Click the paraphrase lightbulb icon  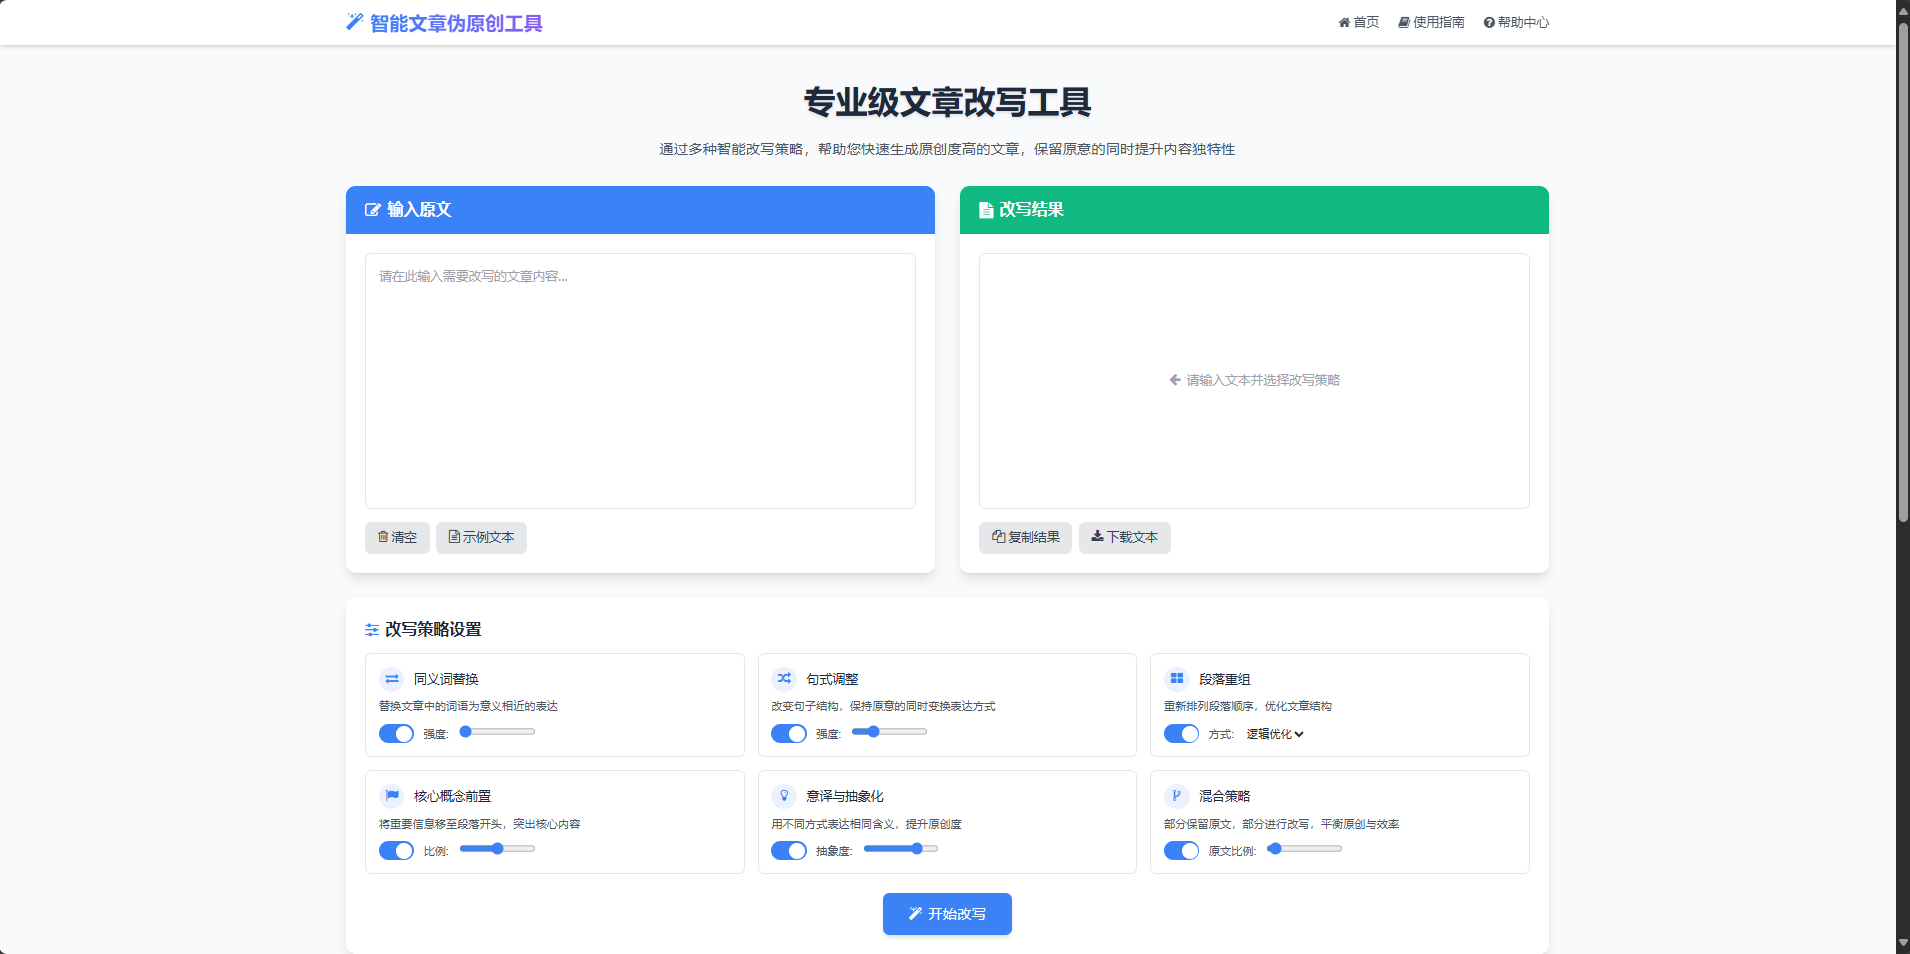pos(784,796)
